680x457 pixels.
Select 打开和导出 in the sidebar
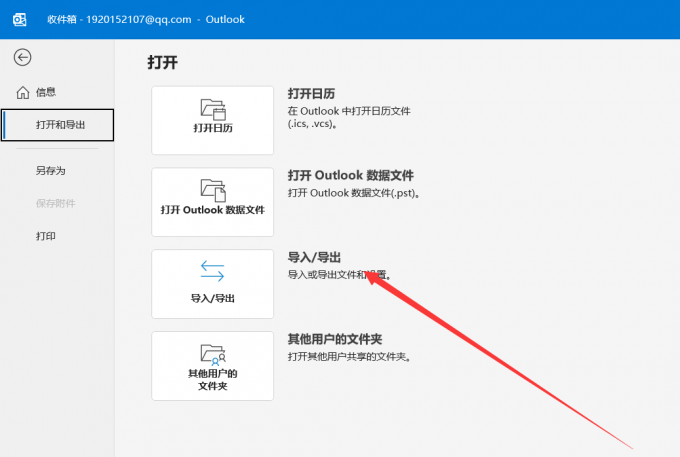point(58,125)
